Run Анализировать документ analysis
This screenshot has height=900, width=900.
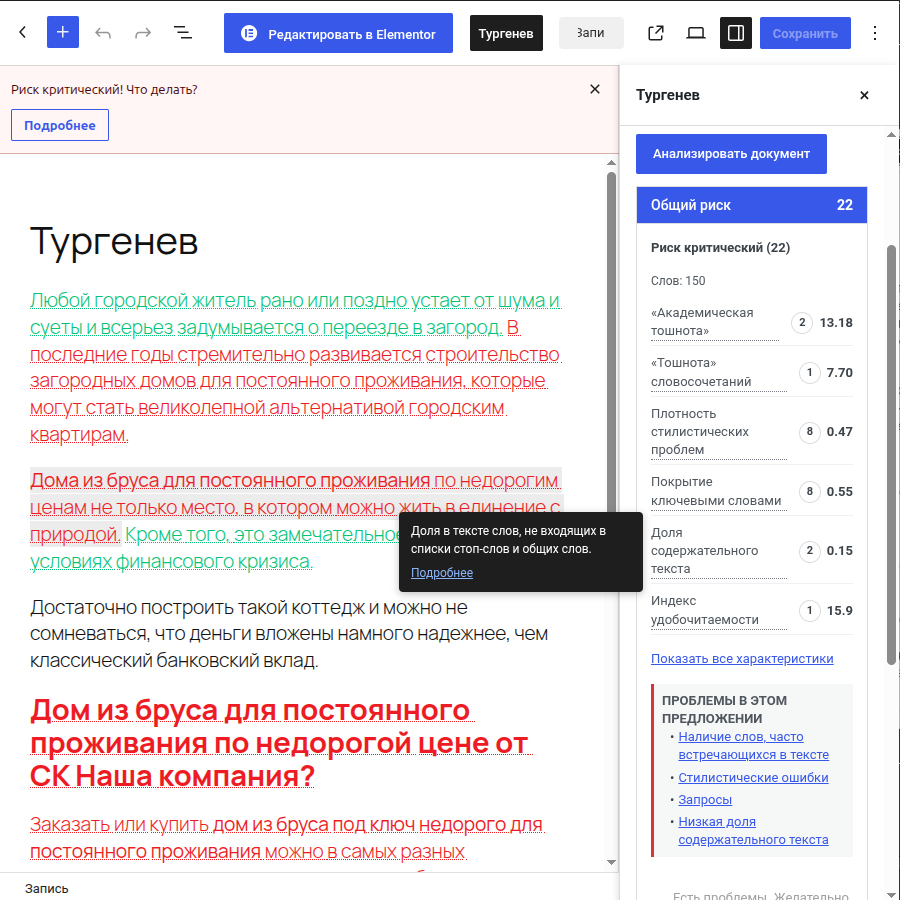(731, 154)
